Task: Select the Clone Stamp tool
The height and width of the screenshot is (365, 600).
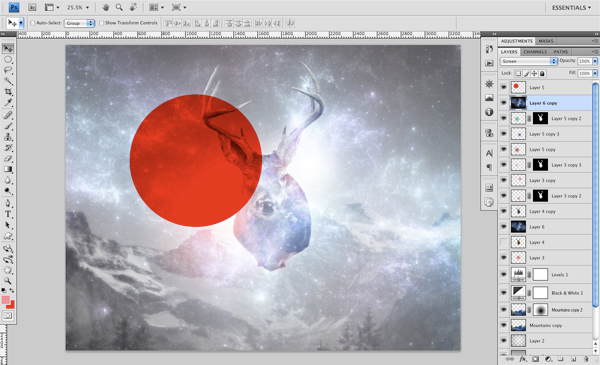Action: coord(8,137)
